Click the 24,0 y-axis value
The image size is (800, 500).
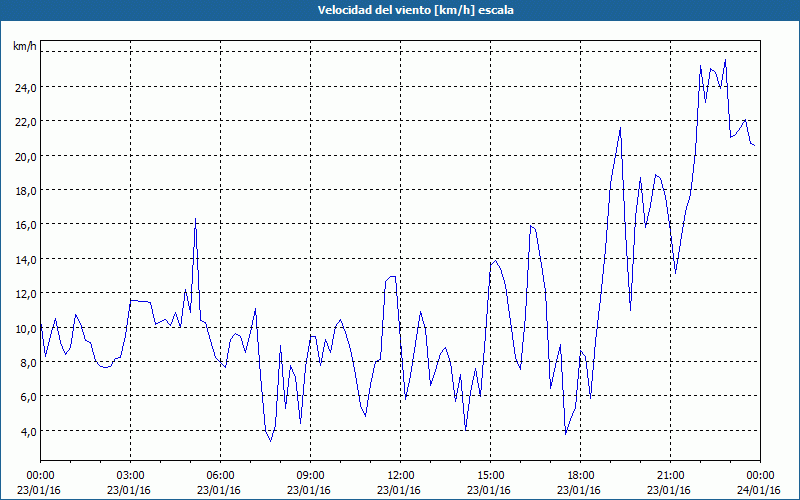point(26,88)
